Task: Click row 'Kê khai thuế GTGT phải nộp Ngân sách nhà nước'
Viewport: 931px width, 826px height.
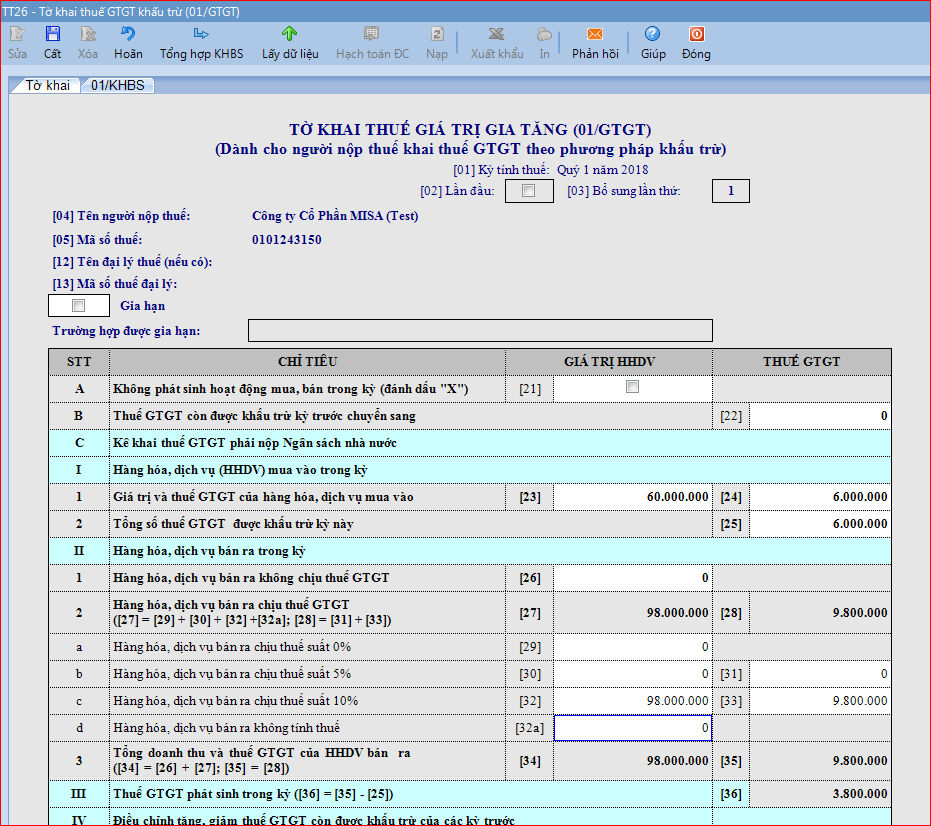Action: coord(470,443)
